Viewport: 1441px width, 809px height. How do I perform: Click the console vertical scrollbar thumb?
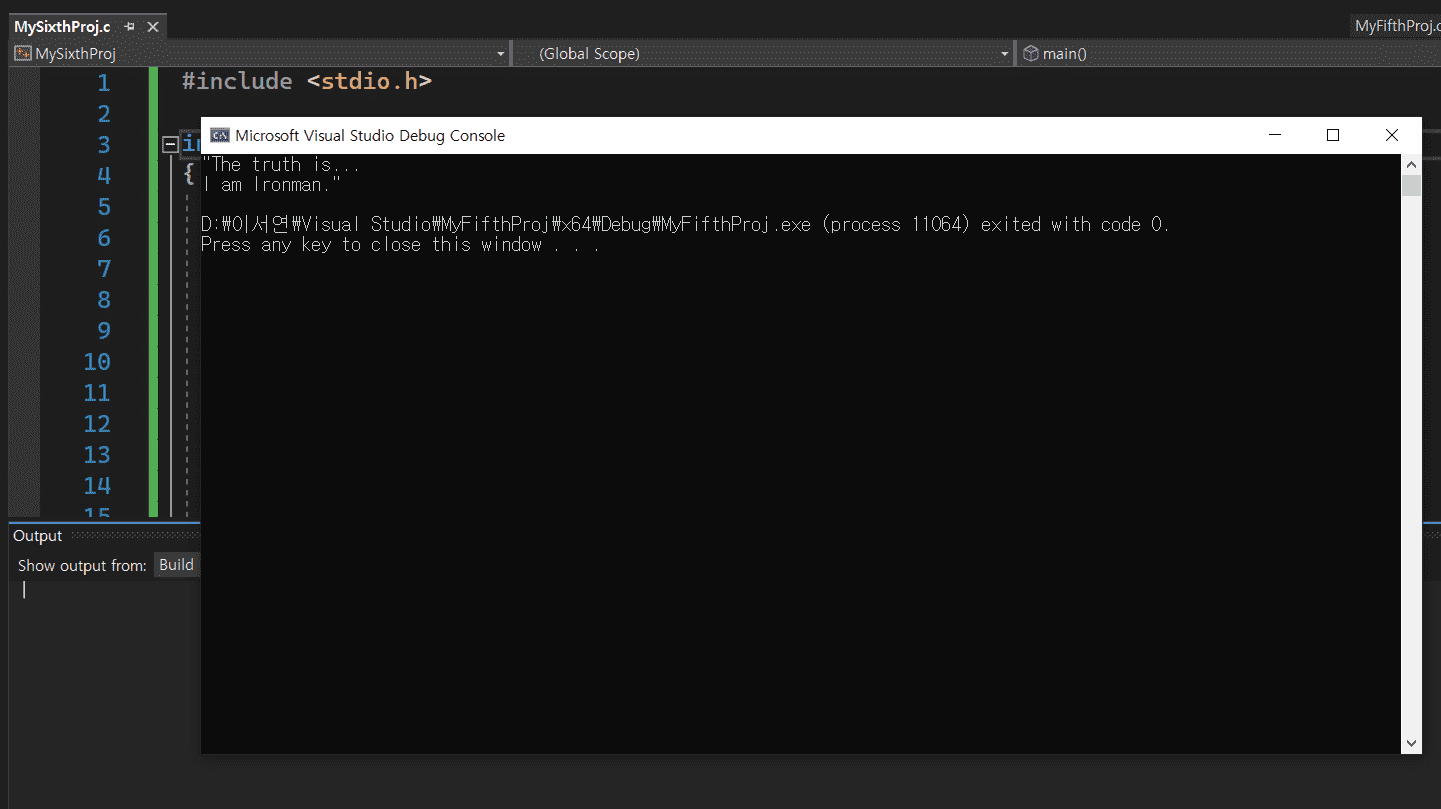pos(1411,185)
